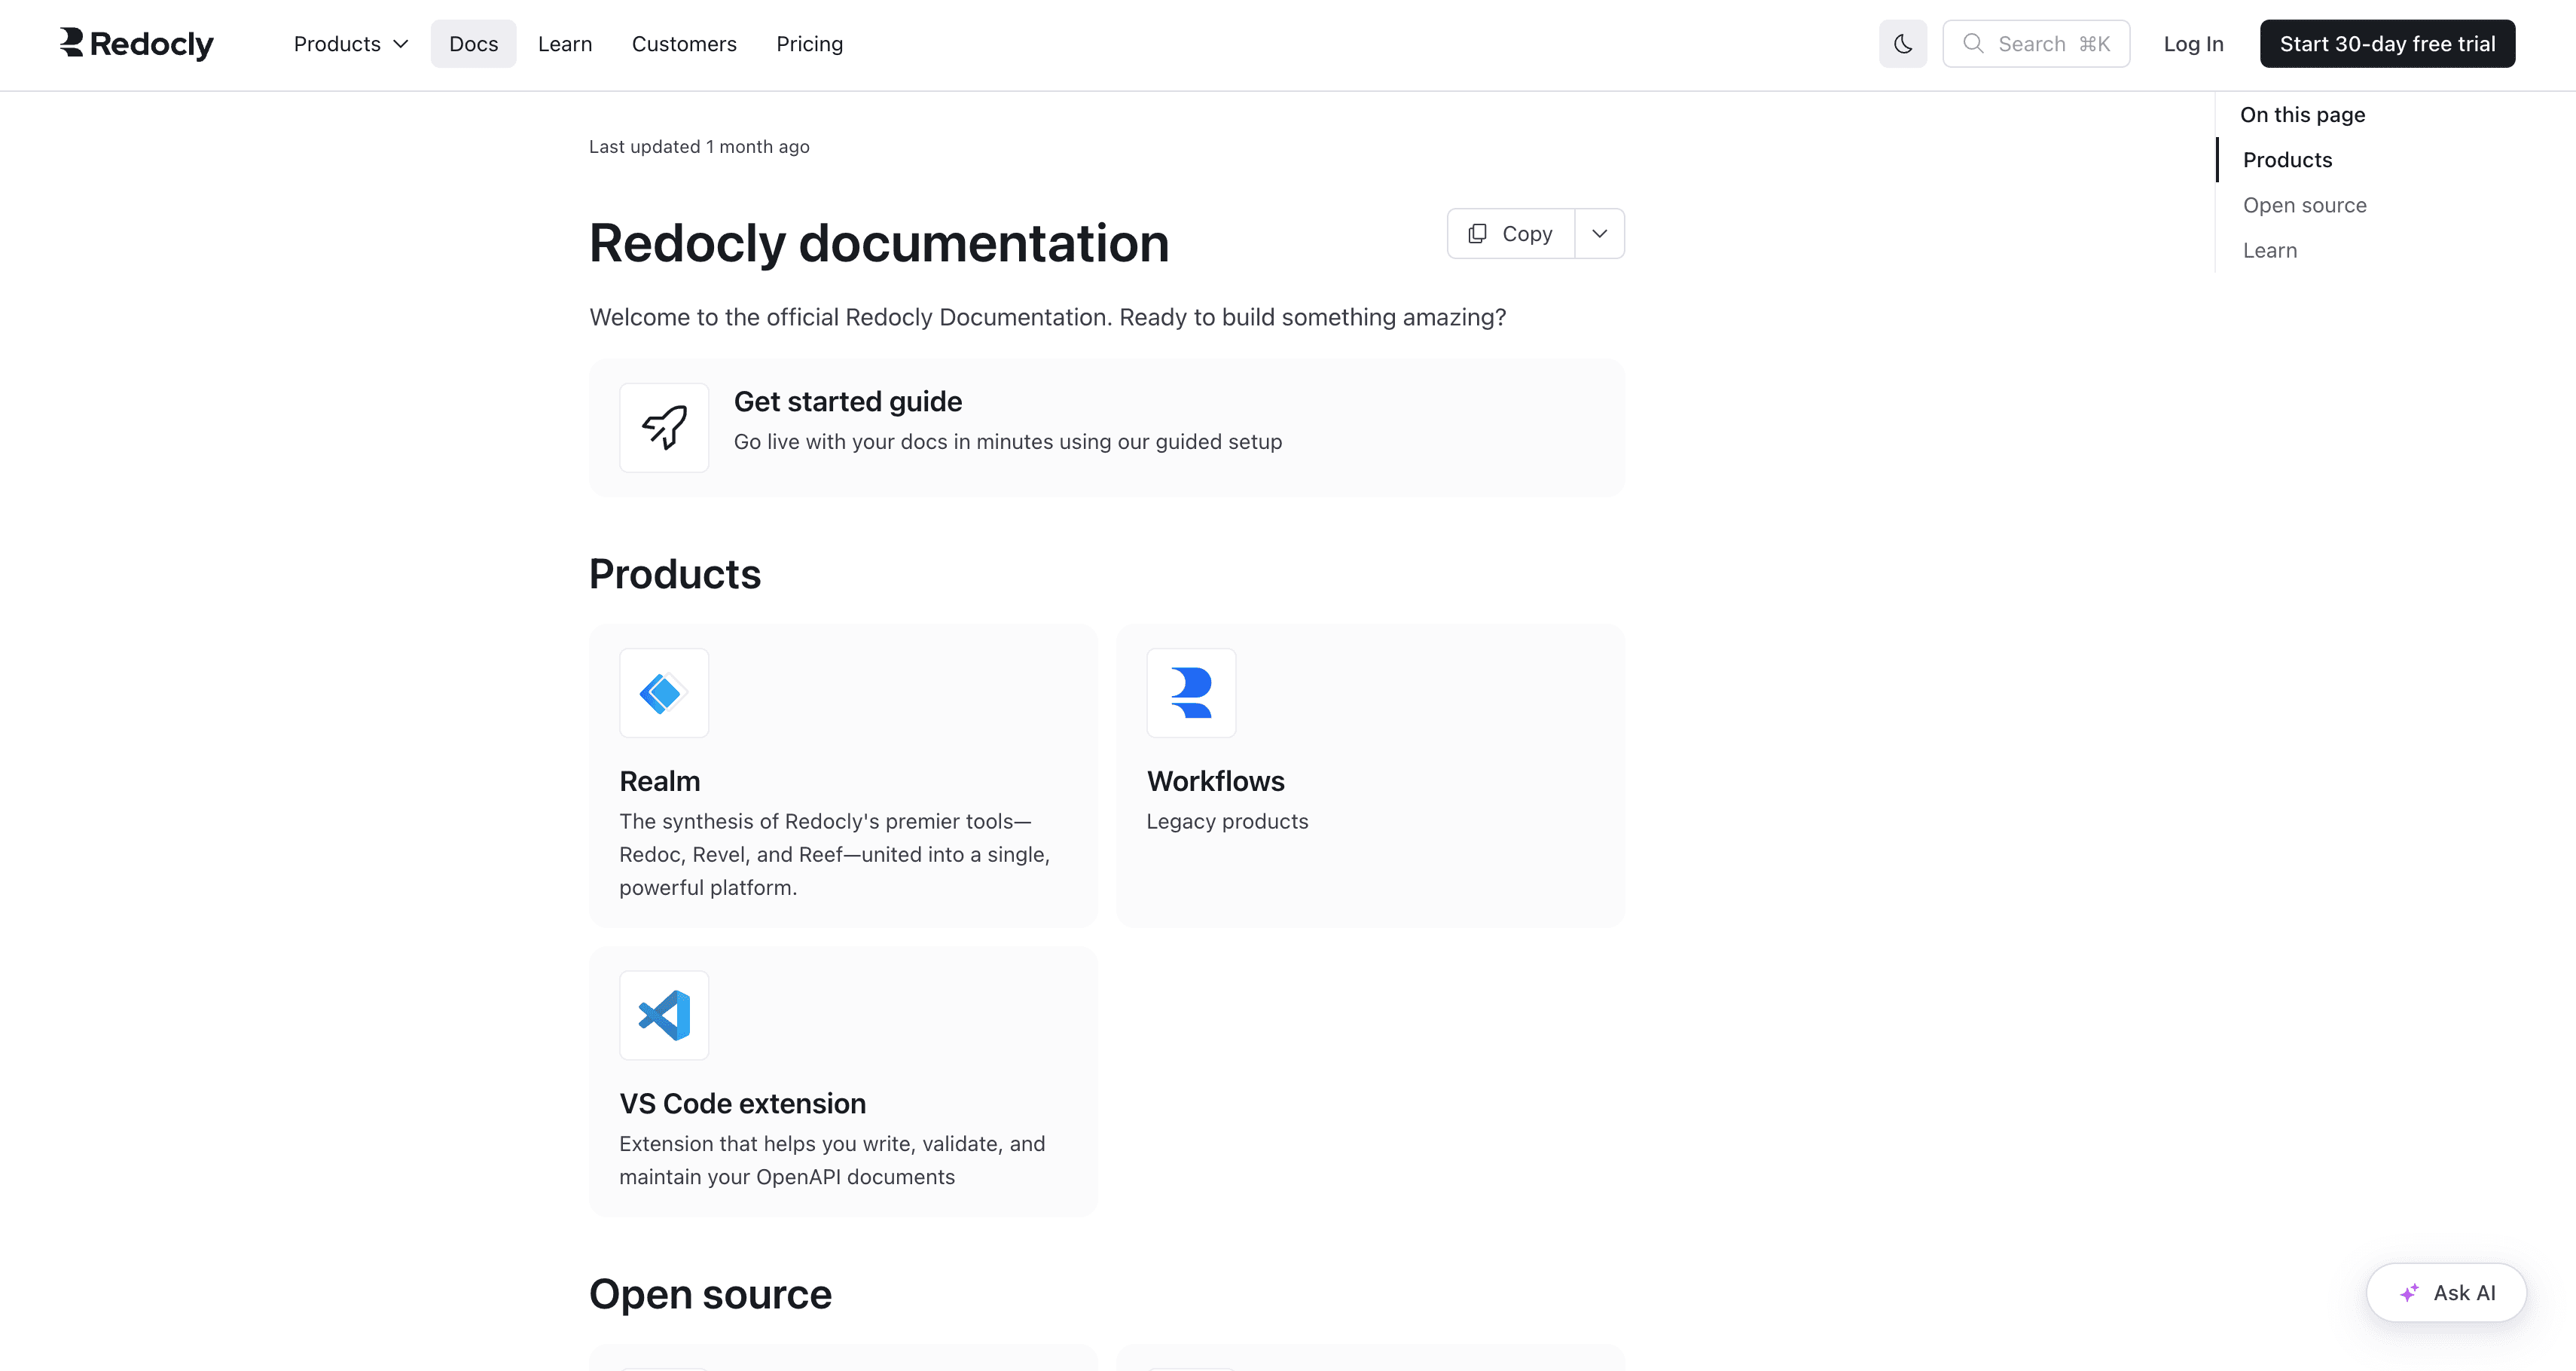The image size is (2576, 1371).
Task: Open the Ask AI assistant button
Action: point(2446,1292)
